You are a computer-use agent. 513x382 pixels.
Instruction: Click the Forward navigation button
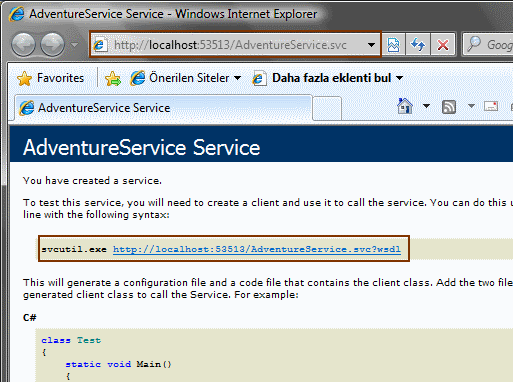click(52, 45)
